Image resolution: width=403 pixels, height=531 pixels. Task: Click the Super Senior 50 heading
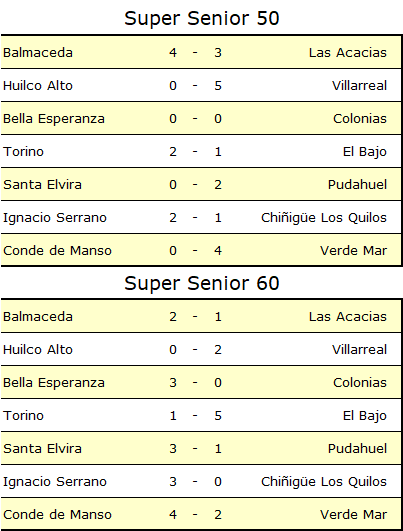202,18
